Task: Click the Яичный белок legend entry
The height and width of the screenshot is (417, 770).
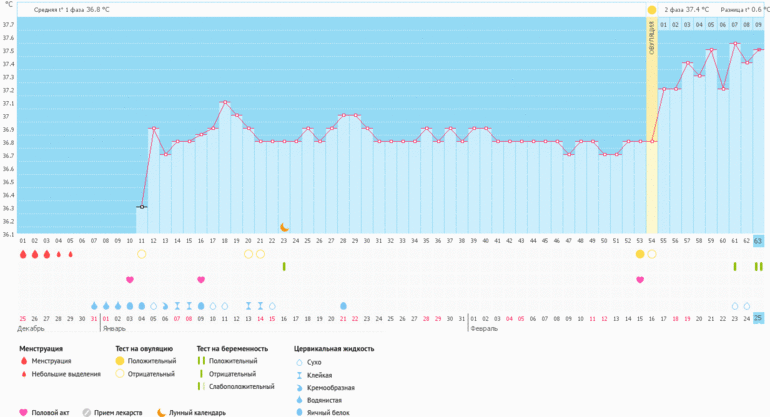Action: click(326, 411)
